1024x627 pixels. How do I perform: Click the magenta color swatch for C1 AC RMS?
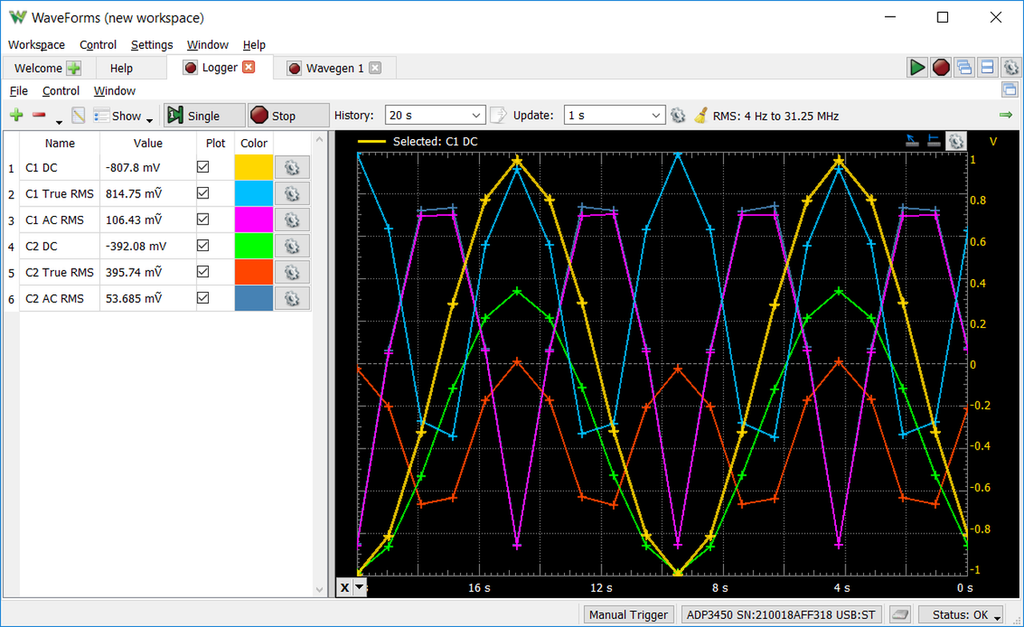tap(253, 220)
